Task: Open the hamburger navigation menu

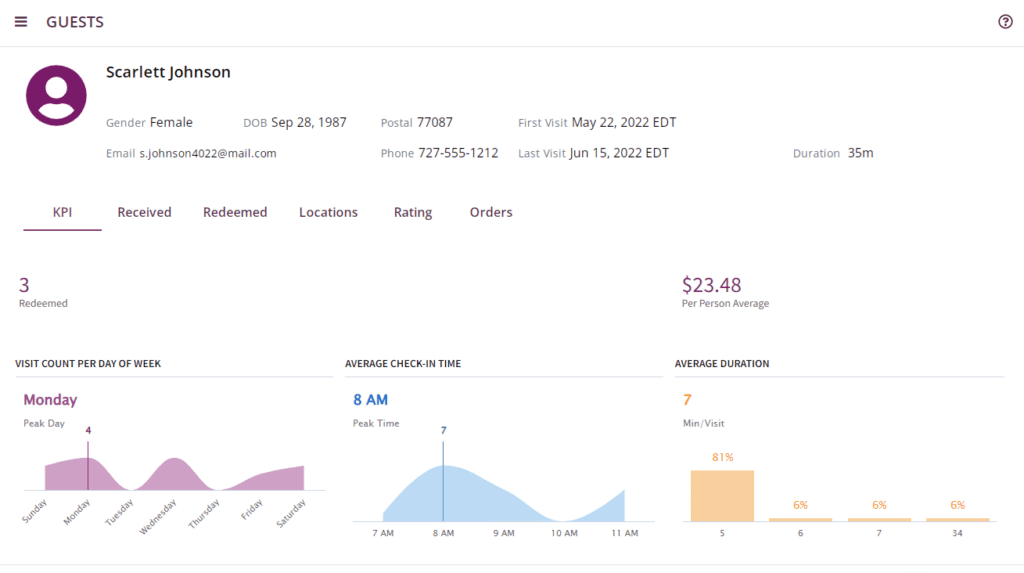Action: click(21, 22)
